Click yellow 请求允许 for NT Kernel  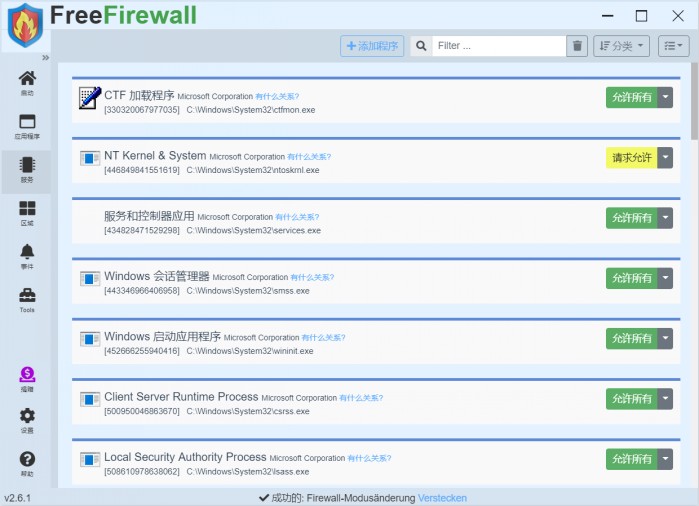click(631, 157)
